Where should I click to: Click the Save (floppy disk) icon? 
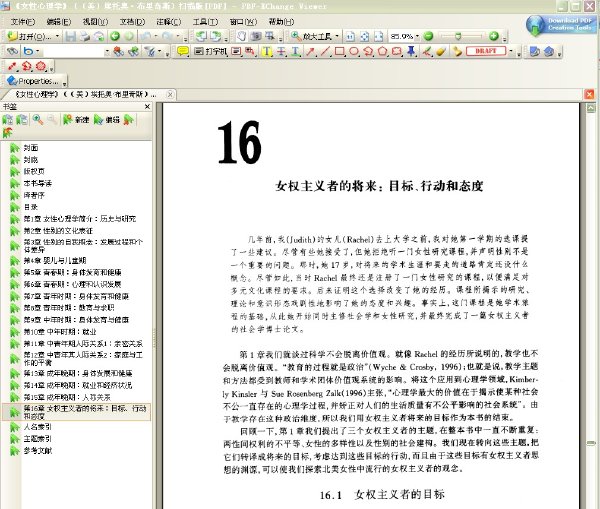click(70, 36)
